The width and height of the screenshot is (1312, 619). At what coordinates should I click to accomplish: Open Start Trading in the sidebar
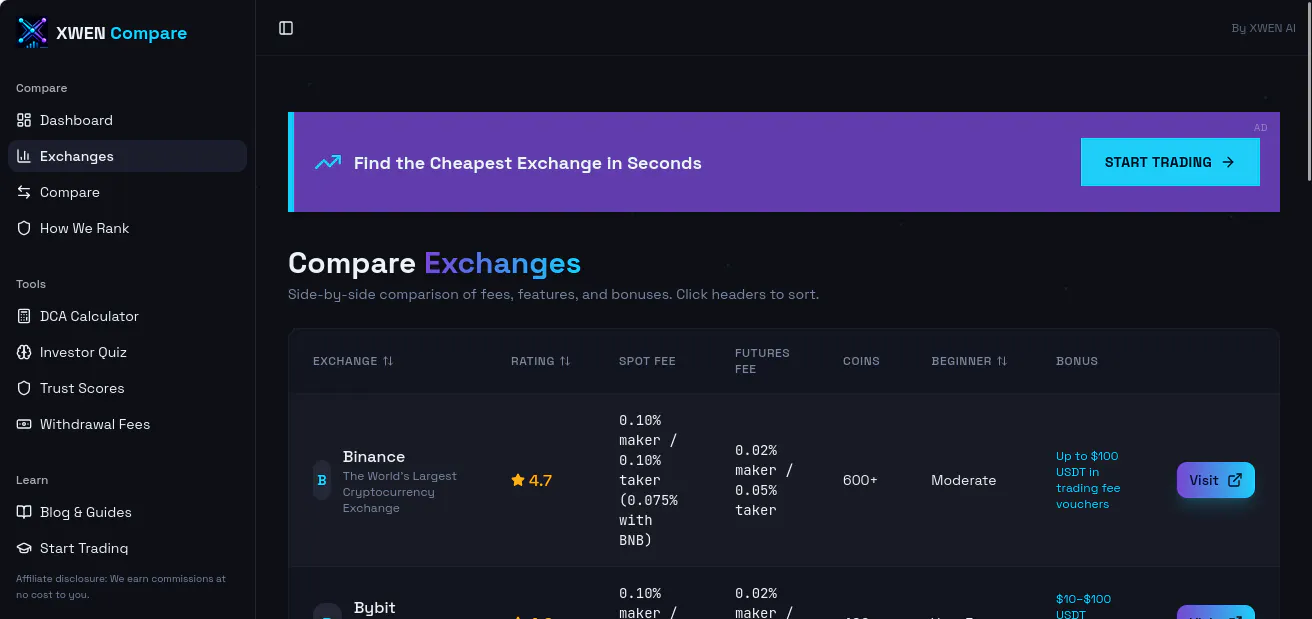[127, 548]
